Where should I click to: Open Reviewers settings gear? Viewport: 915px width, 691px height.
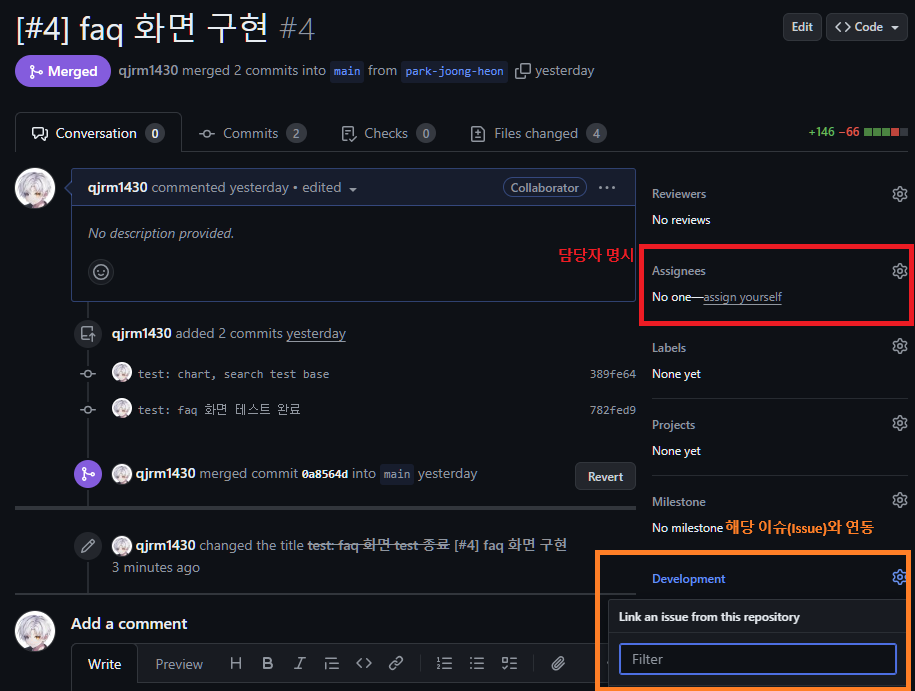click(x=899, y=194)
